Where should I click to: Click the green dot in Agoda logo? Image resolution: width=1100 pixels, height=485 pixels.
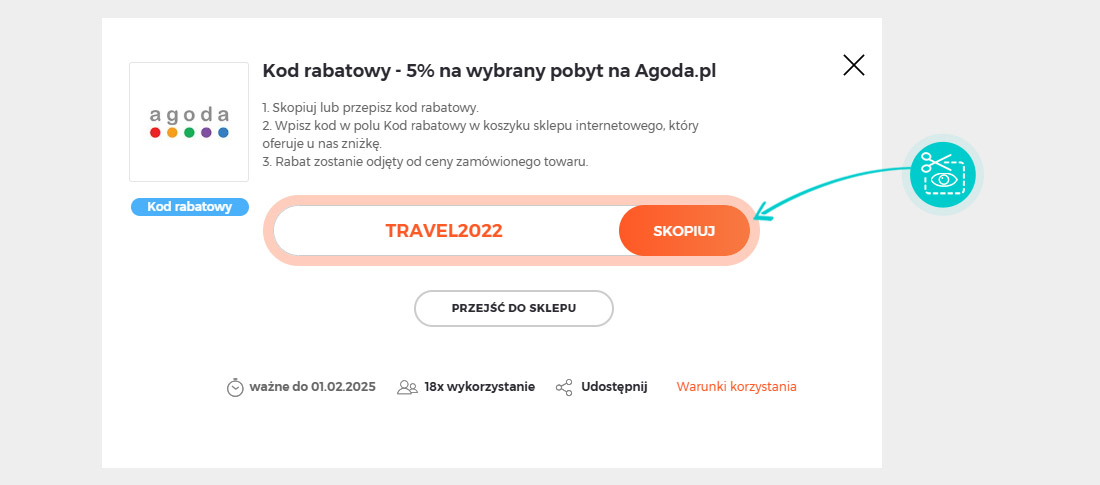point(189,133)
